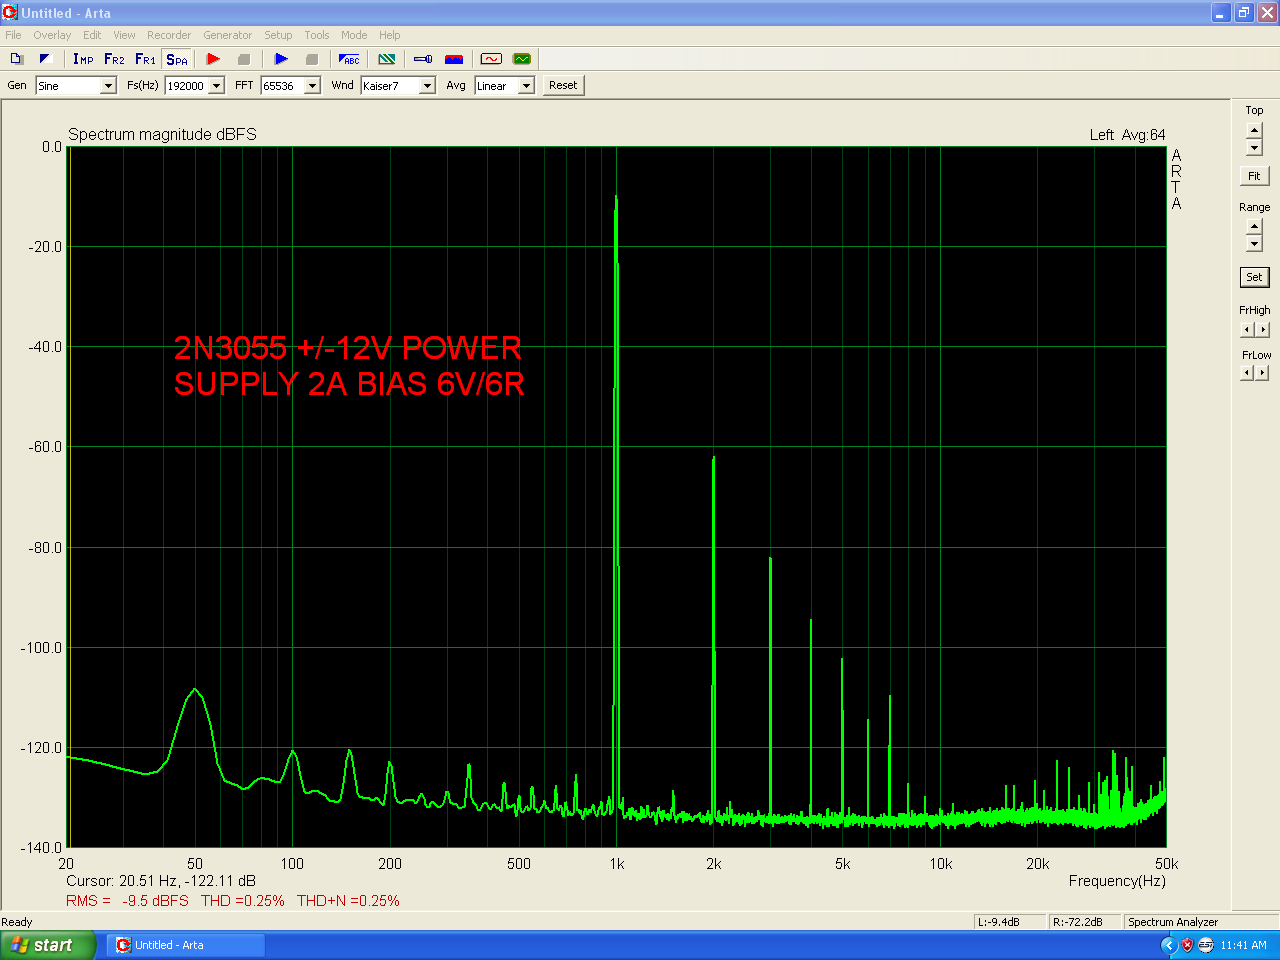This screenshot has width=1280, height=960.
Task: Click the THD+N =0.25% readout
Action: [x=348, y=901]
